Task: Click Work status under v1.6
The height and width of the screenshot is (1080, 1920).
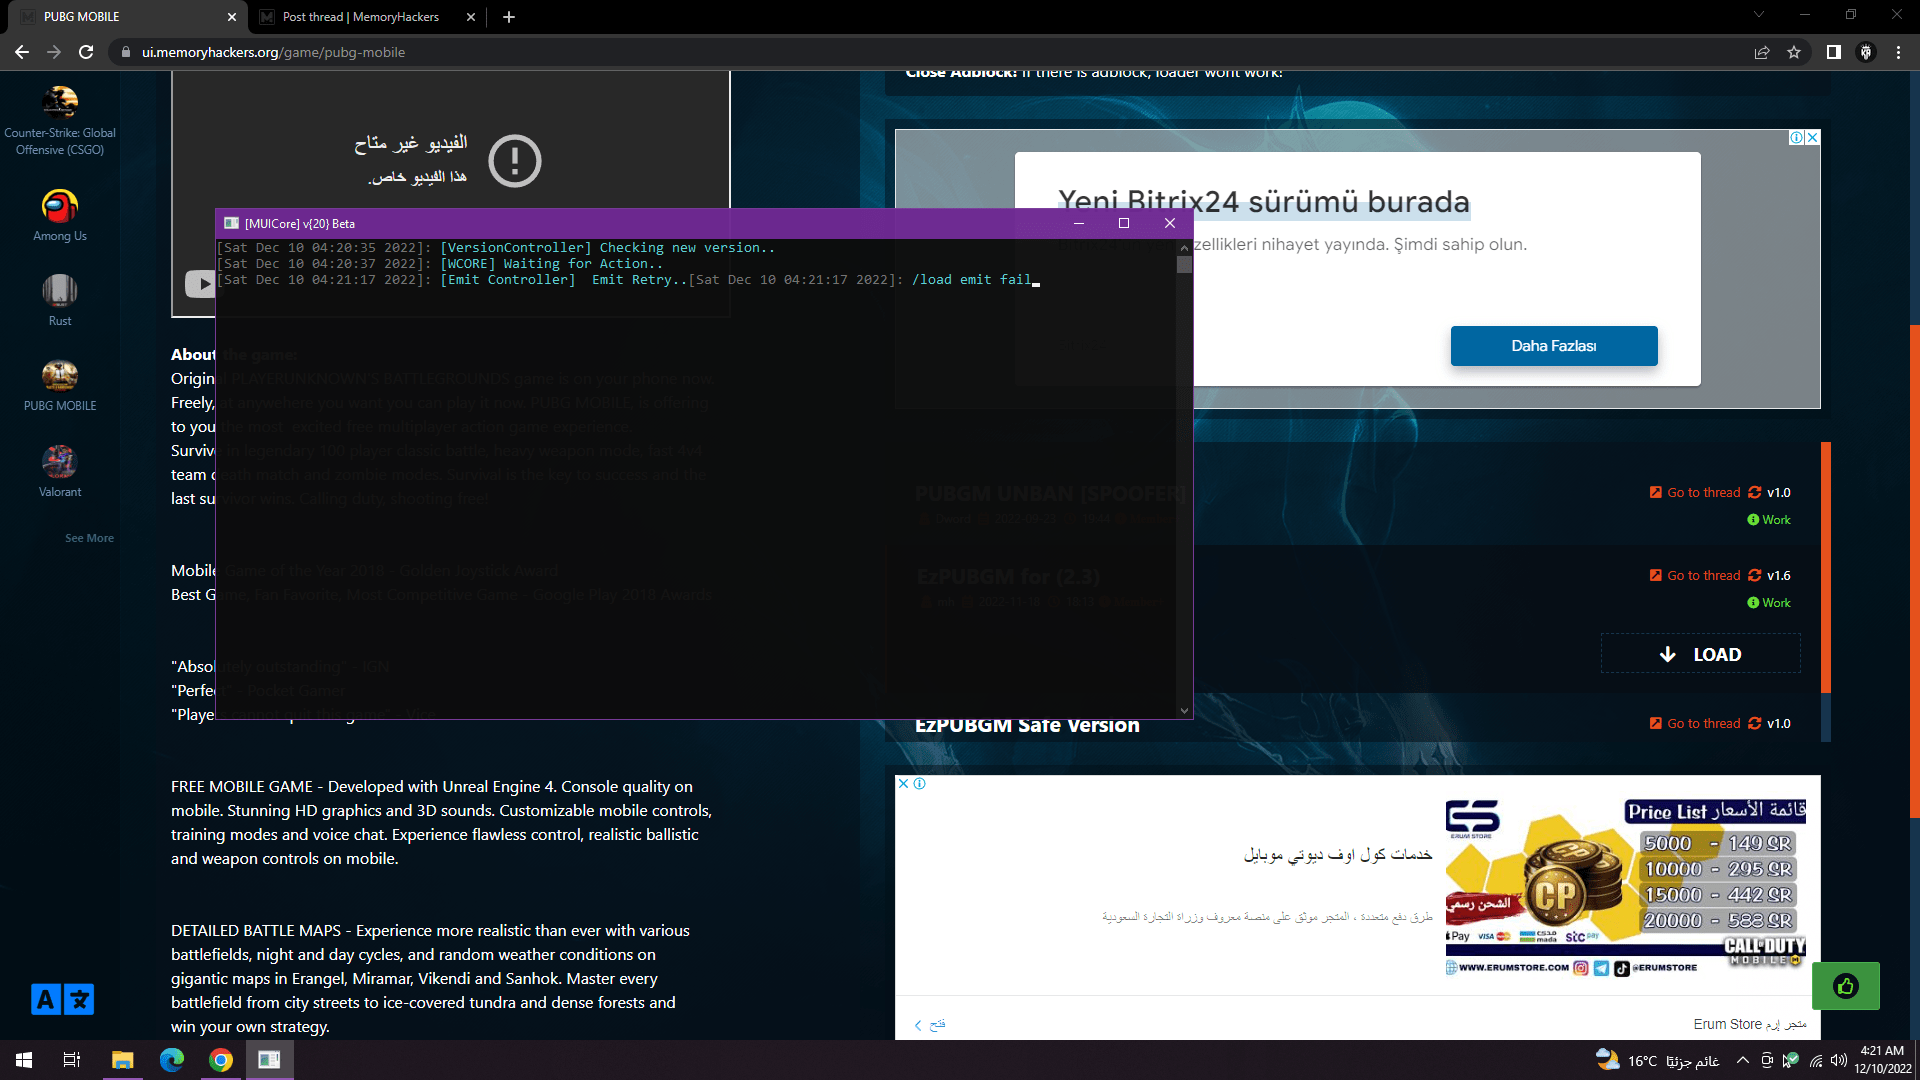Action: pos(1769,603)
